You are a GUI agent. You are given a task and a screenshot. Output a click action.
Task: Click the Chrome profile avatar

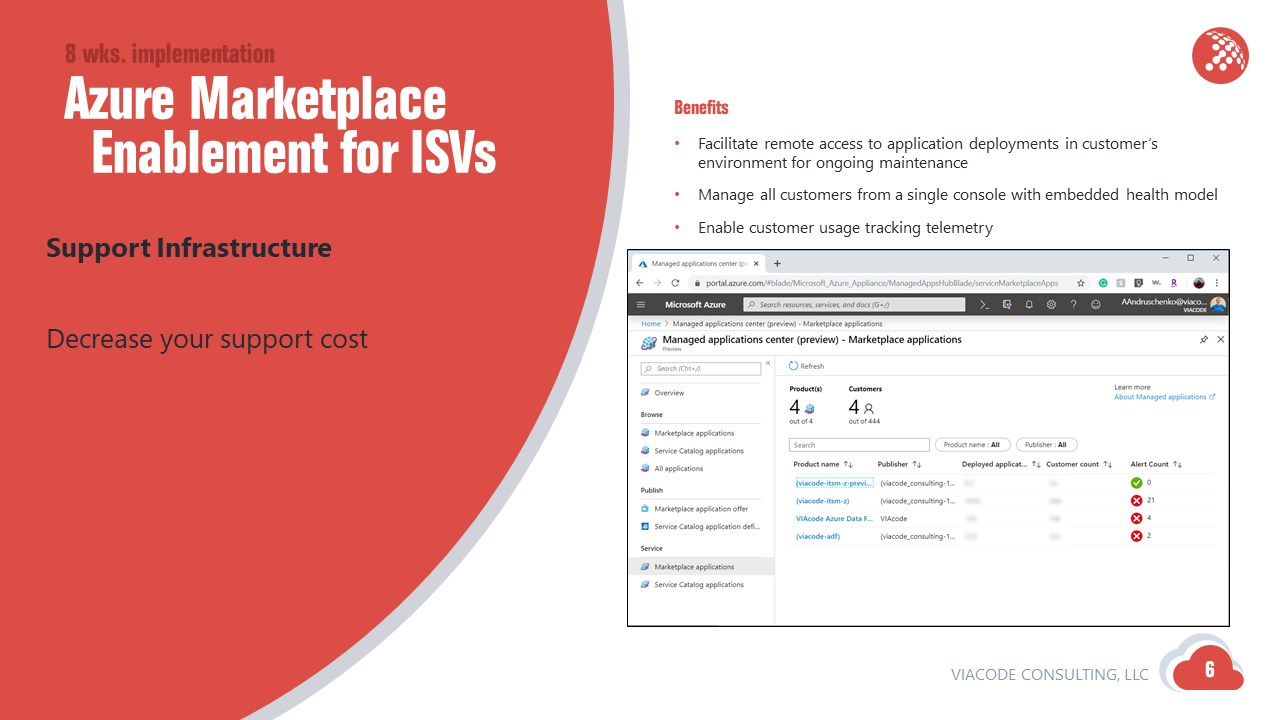[1199, 283]
